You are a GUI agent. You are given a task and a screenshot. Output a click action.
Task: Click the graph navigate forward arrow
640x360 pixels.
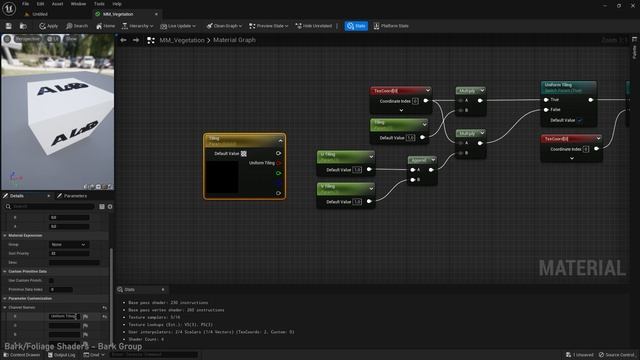click(x=136, y=40)
